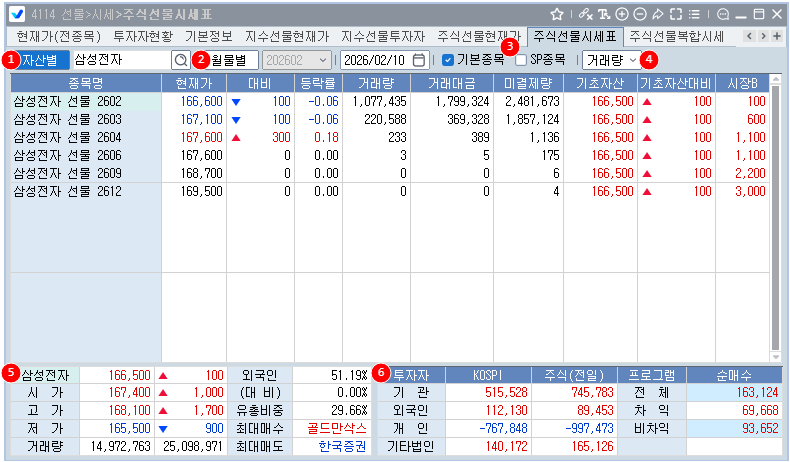
Task: Enable the SP종목 checkbox
Action: (x=521, y=60)
